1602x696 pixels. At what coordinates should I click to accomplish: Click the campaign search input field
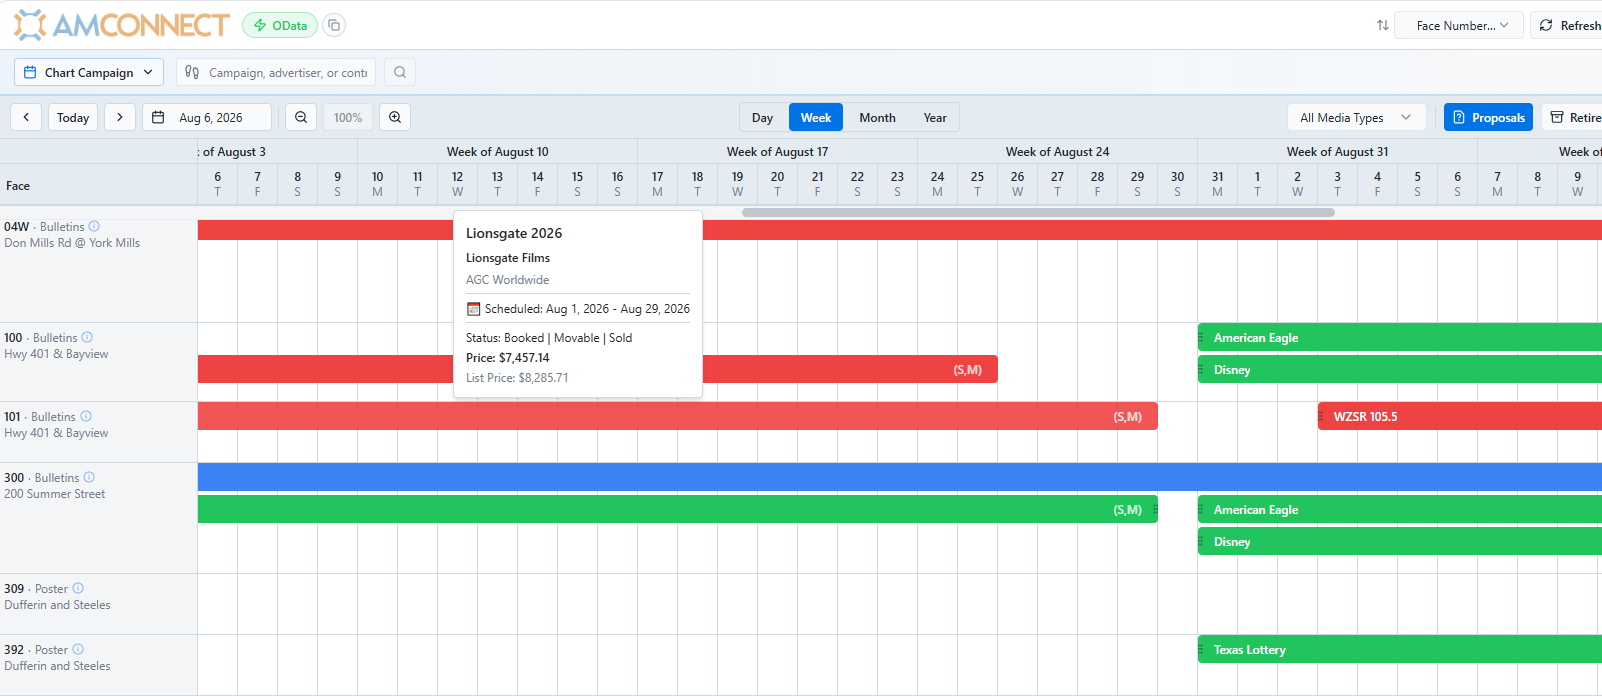[x=276, y=72]
